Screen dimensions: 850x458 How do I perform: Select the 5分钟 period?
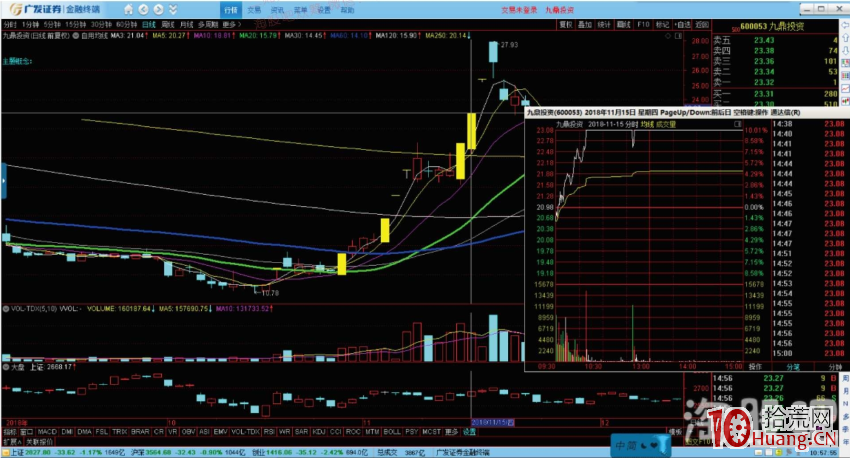(x=52, y=24)
